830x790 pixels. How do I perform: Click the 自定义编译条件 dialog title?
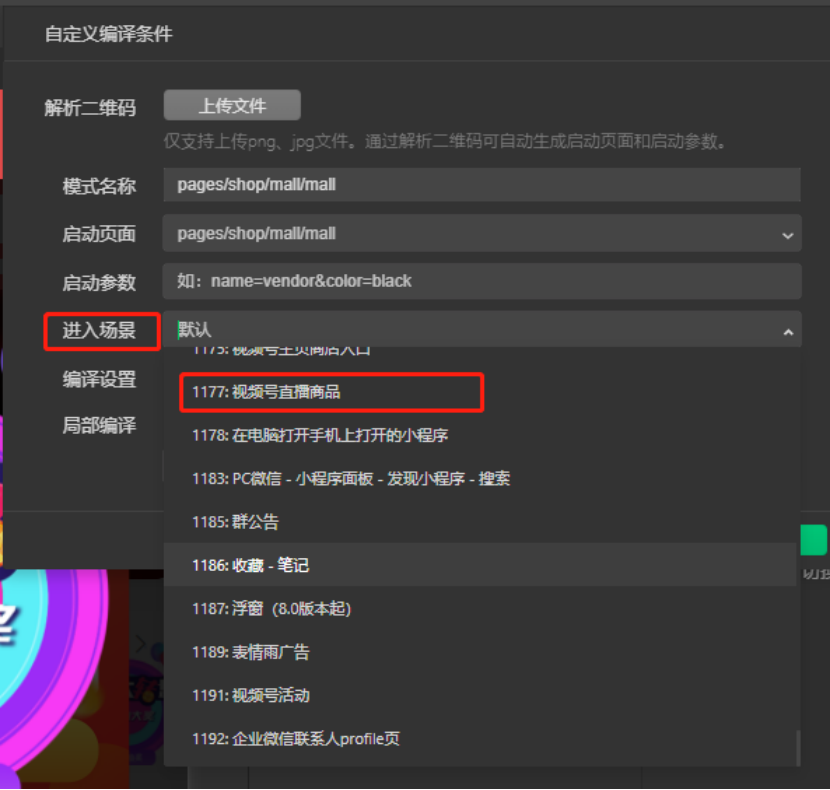(109, 34)
